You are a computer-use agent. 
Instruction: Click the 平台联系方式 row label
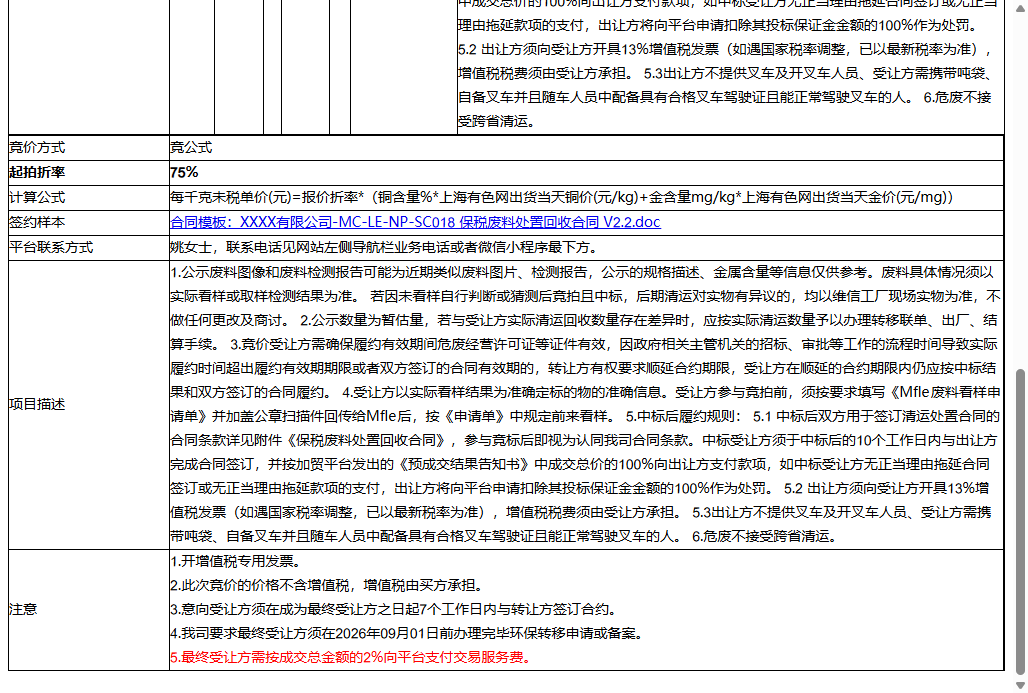(x=50, y=247)
